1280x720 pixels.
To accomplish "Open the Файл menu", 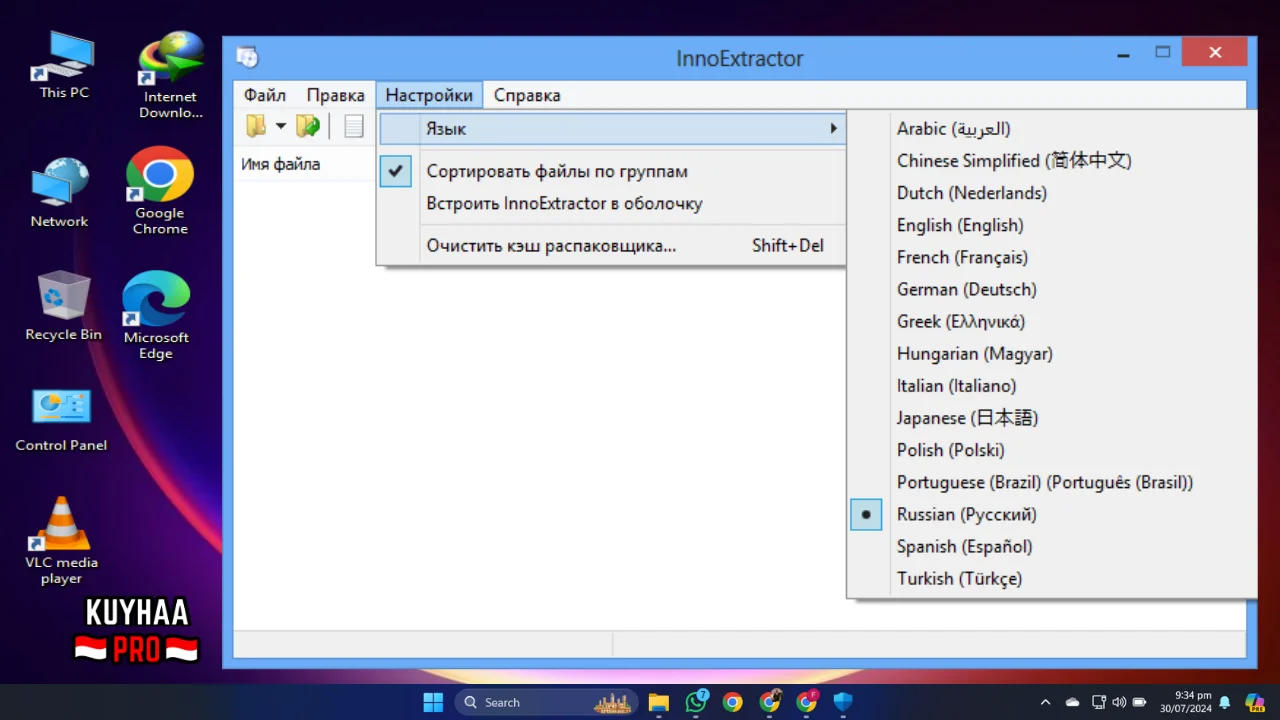I will [265, 95].
